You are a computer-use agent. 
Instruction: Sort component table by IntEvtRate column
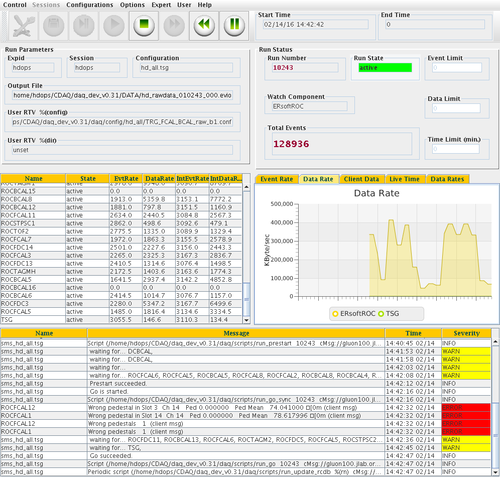tap(193, 179)
